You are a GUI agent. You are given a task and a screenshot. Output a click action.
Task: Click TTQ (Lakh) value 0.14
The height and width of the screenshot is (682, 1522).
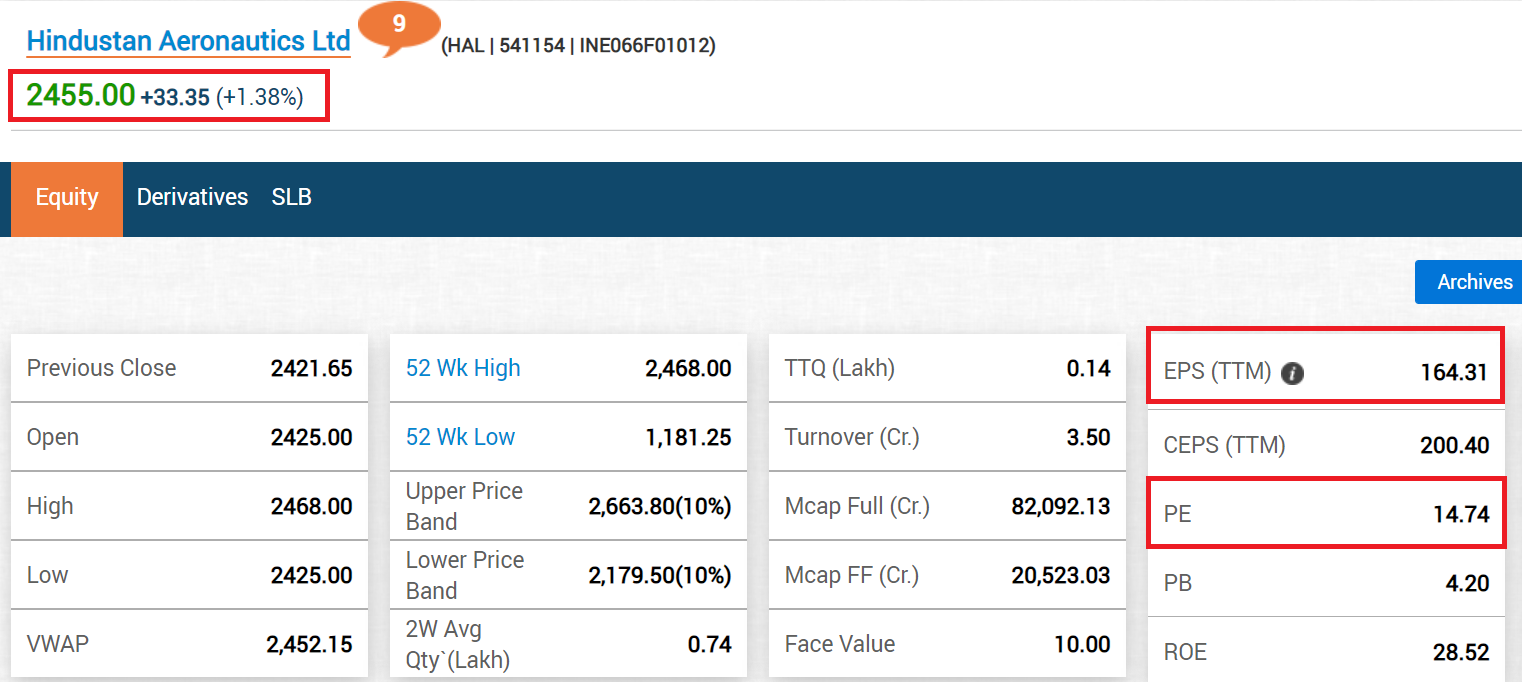1089,368
